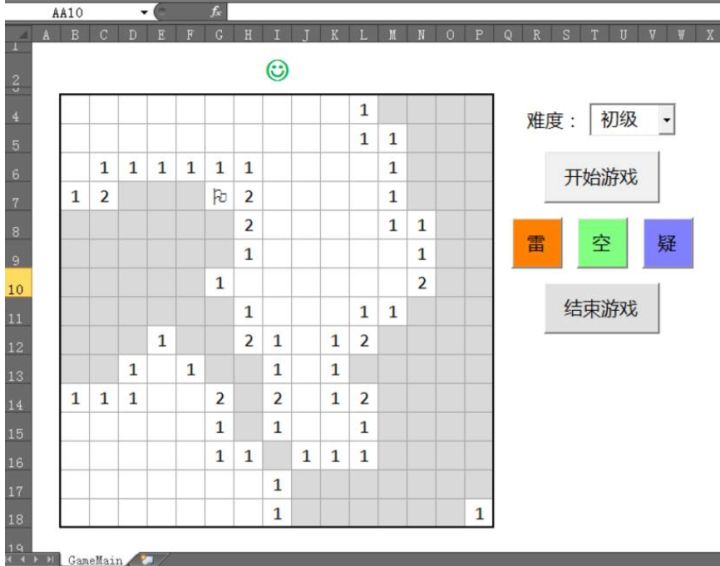Viewport: 720px width, 566px height.
Task: Click the select-all corner of the sheet
Action: coord(18,34)
